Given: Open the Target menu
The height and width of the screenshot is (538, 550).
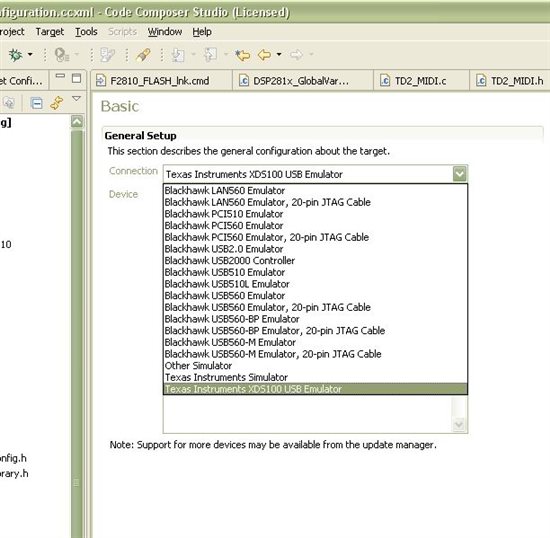Looking at the screenshot, I should tap(50, 32).
